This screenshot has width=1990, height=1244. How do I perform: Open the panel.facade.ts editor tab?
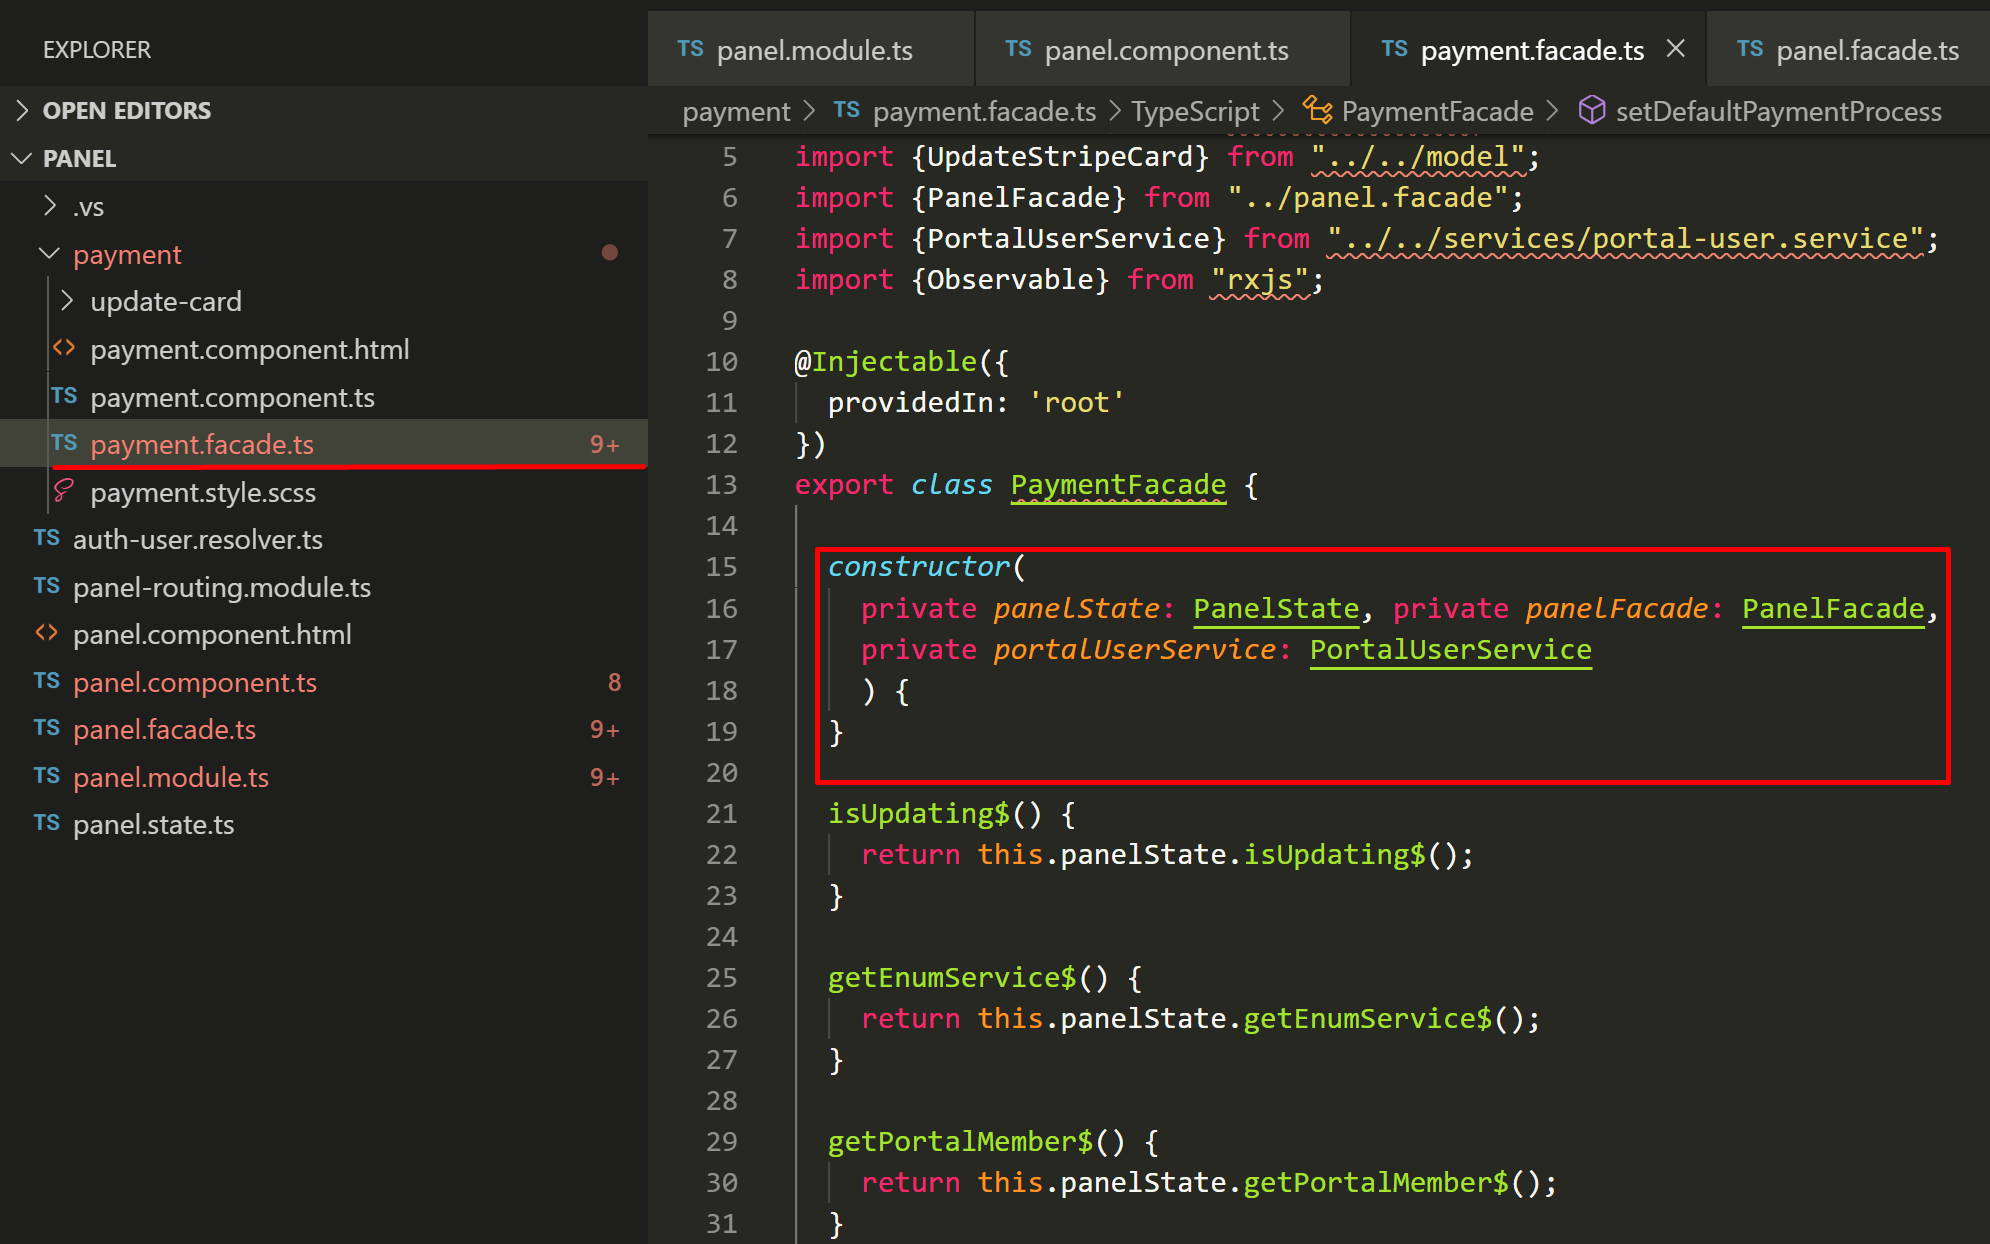(1866, 51)
